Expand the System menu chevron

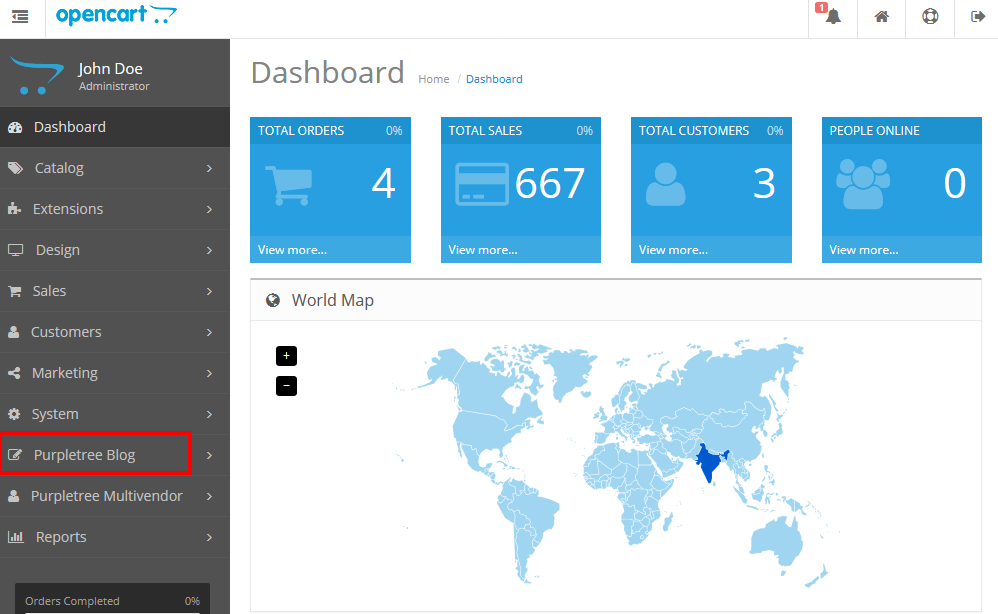[x=209, y=414]
